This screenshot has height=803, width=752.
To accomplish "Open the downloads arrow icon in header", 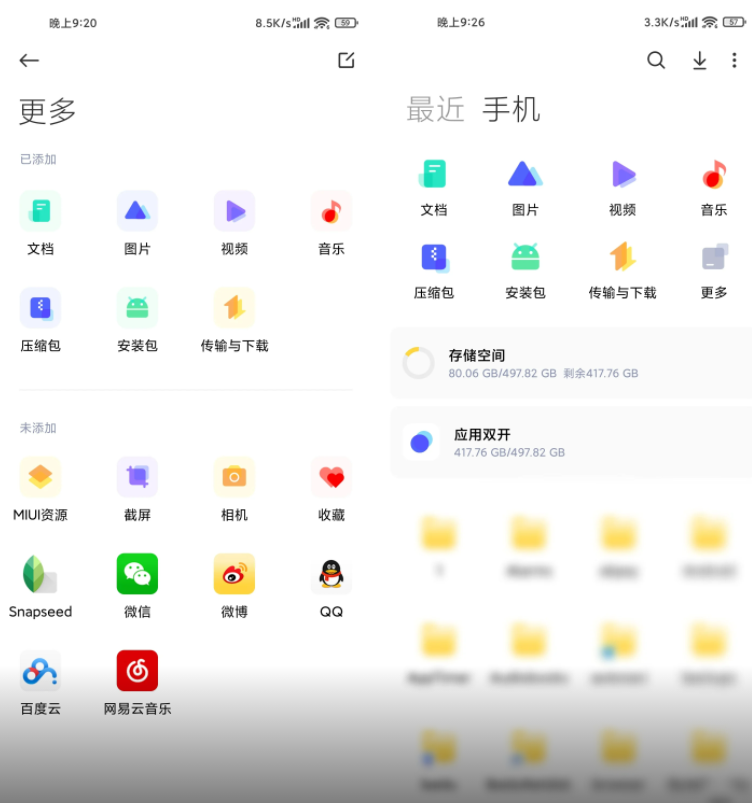I will tap(700, 61).
